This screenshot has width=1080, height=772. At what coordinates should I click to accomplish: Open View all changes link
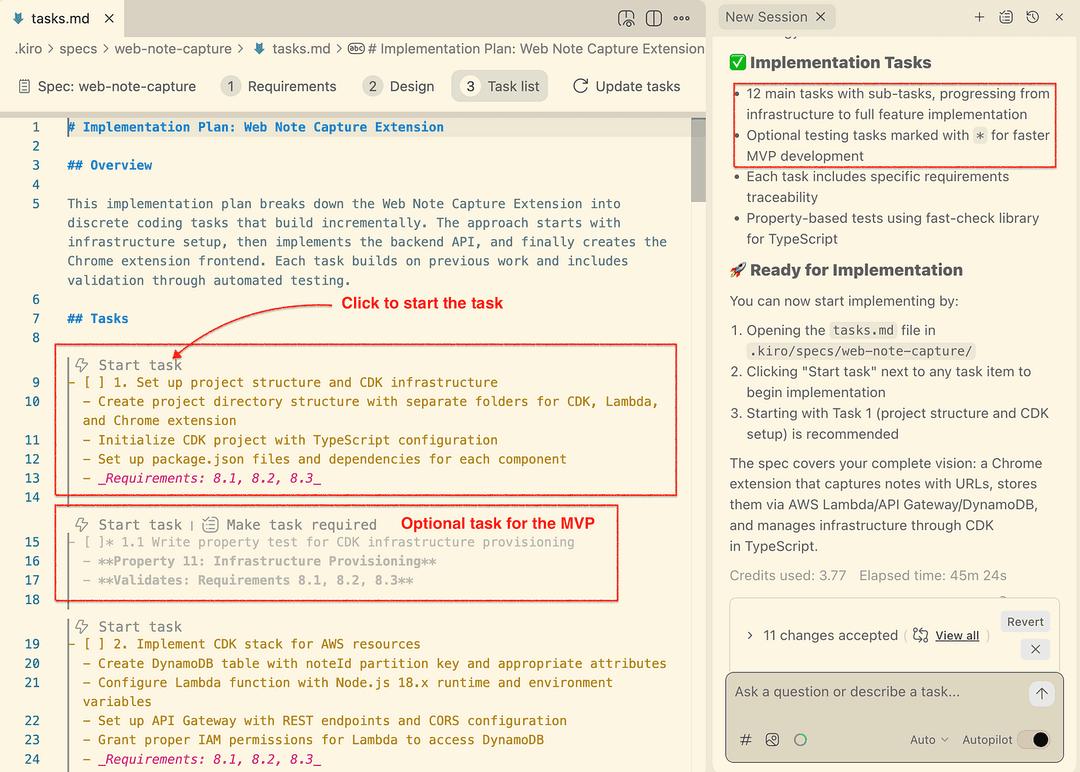[x=957, y=636]
